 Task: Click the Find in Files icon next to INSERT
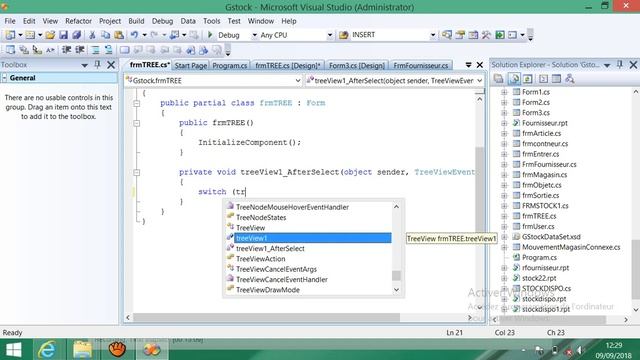344,35
